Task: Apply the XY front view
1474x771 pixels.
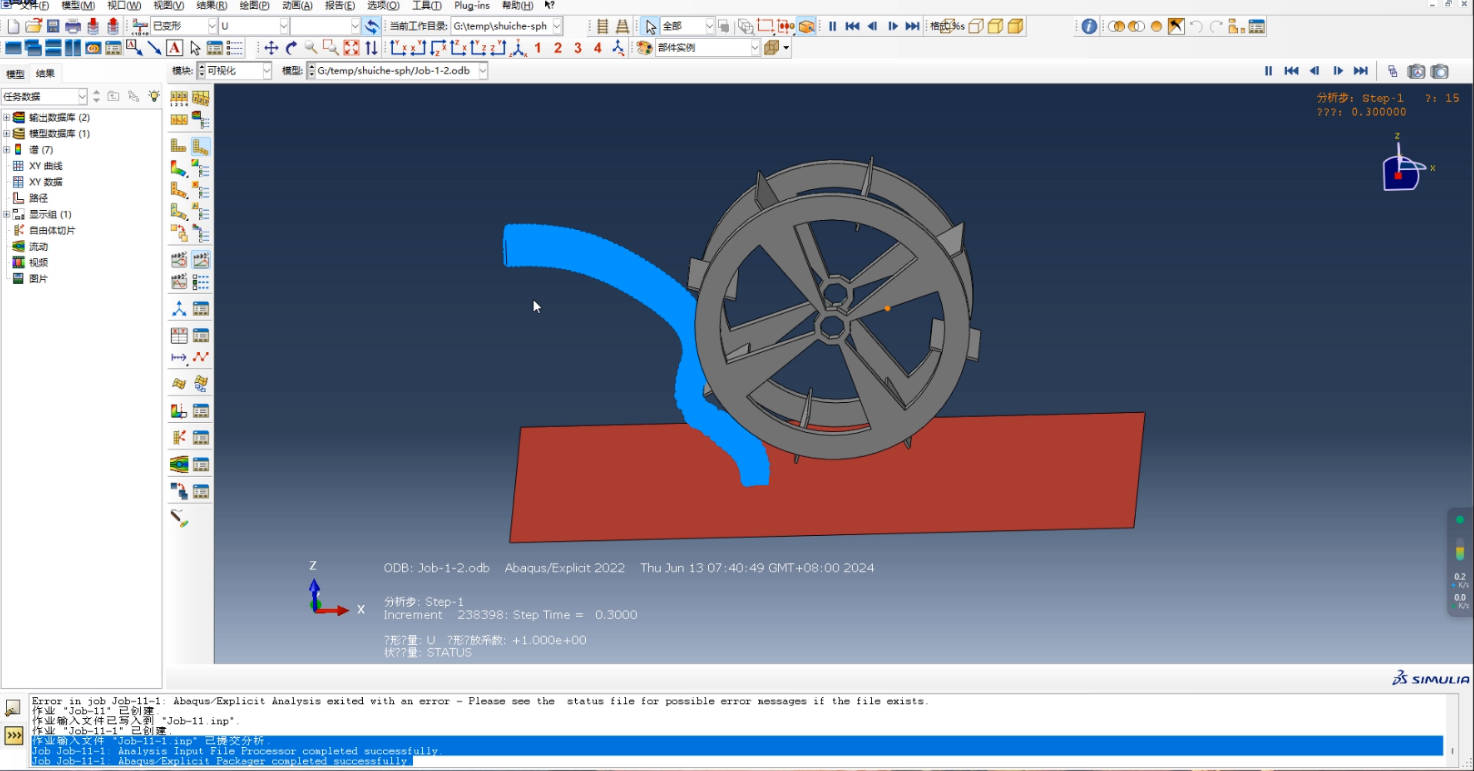Action: coord(398,47)
